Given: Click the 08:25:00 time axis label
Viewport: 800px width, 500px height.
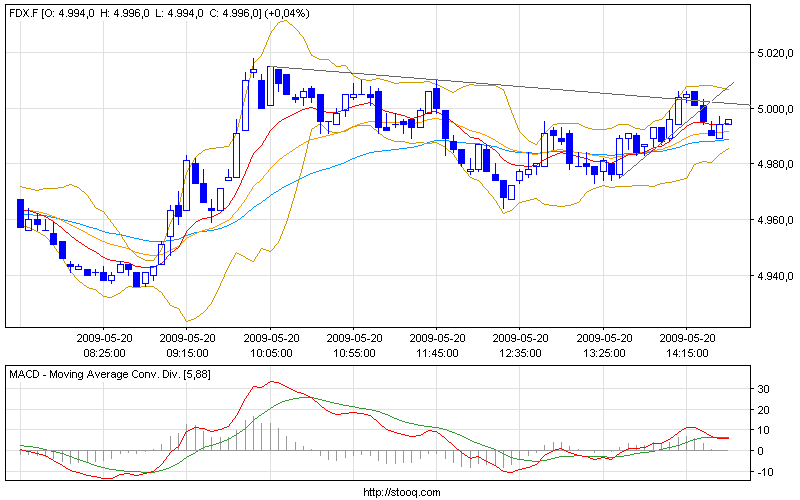Looking at the screenshot, I should pos(104,353).
